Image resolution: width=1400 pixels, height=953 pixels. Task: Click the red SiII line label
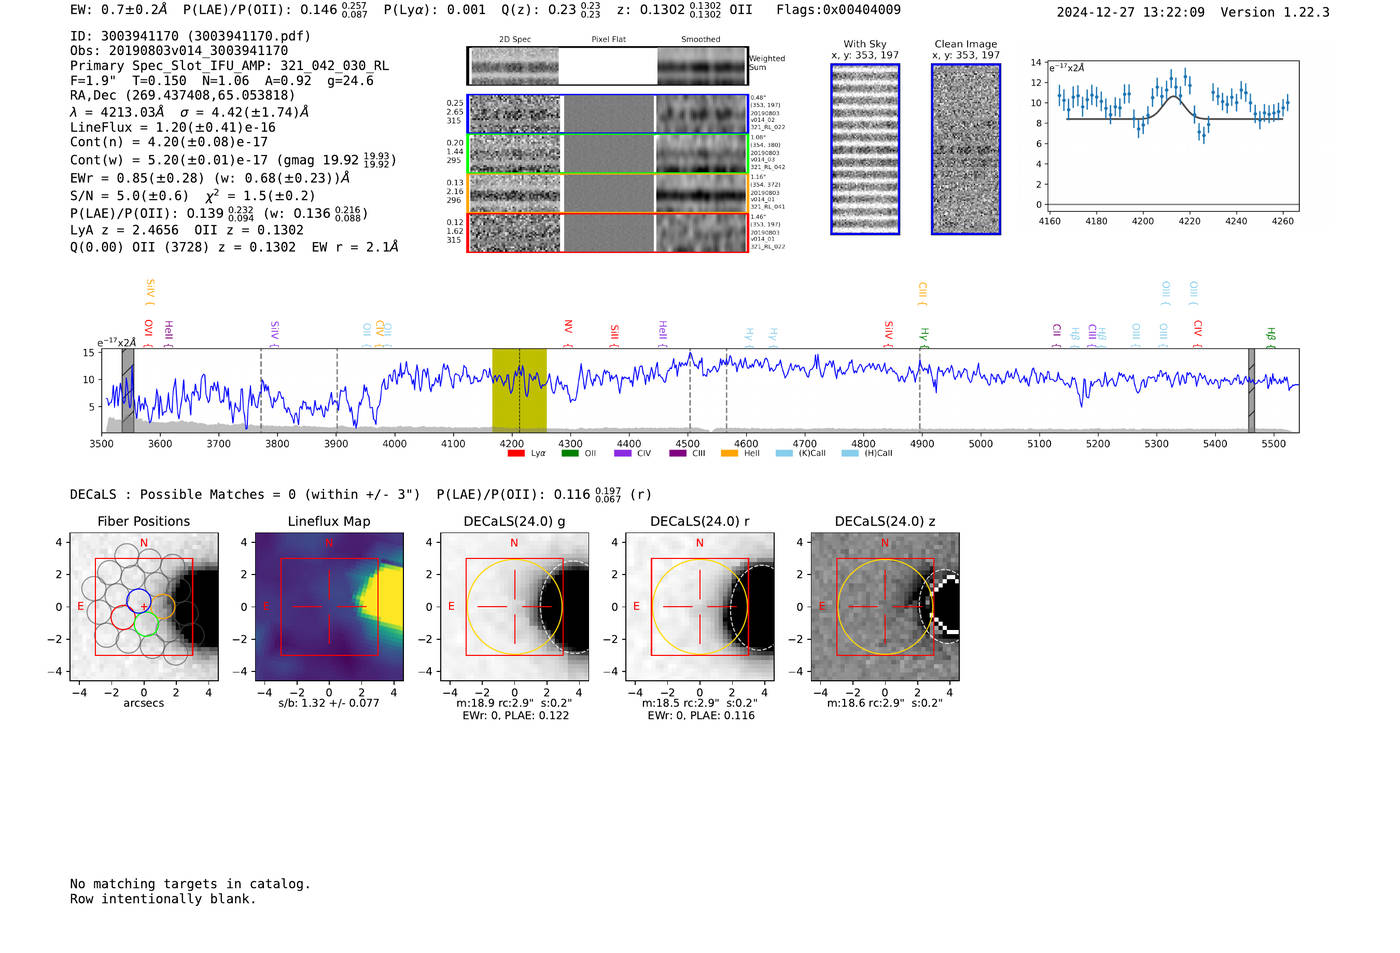point(614,333)
